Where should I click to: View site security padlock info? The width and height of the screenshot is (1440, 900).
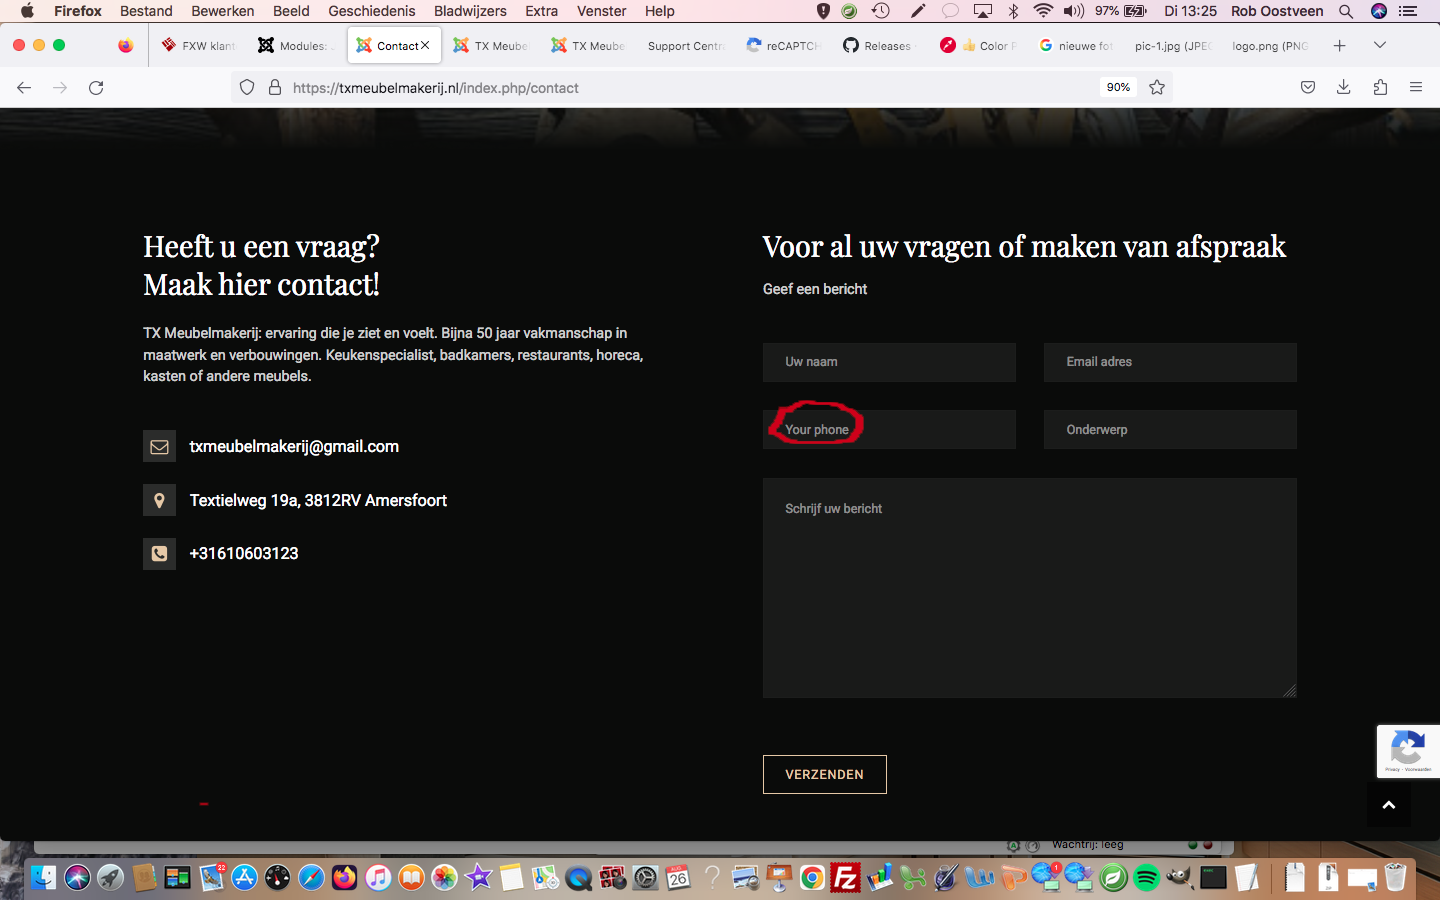pyautogui.click(x=275, y=88)
